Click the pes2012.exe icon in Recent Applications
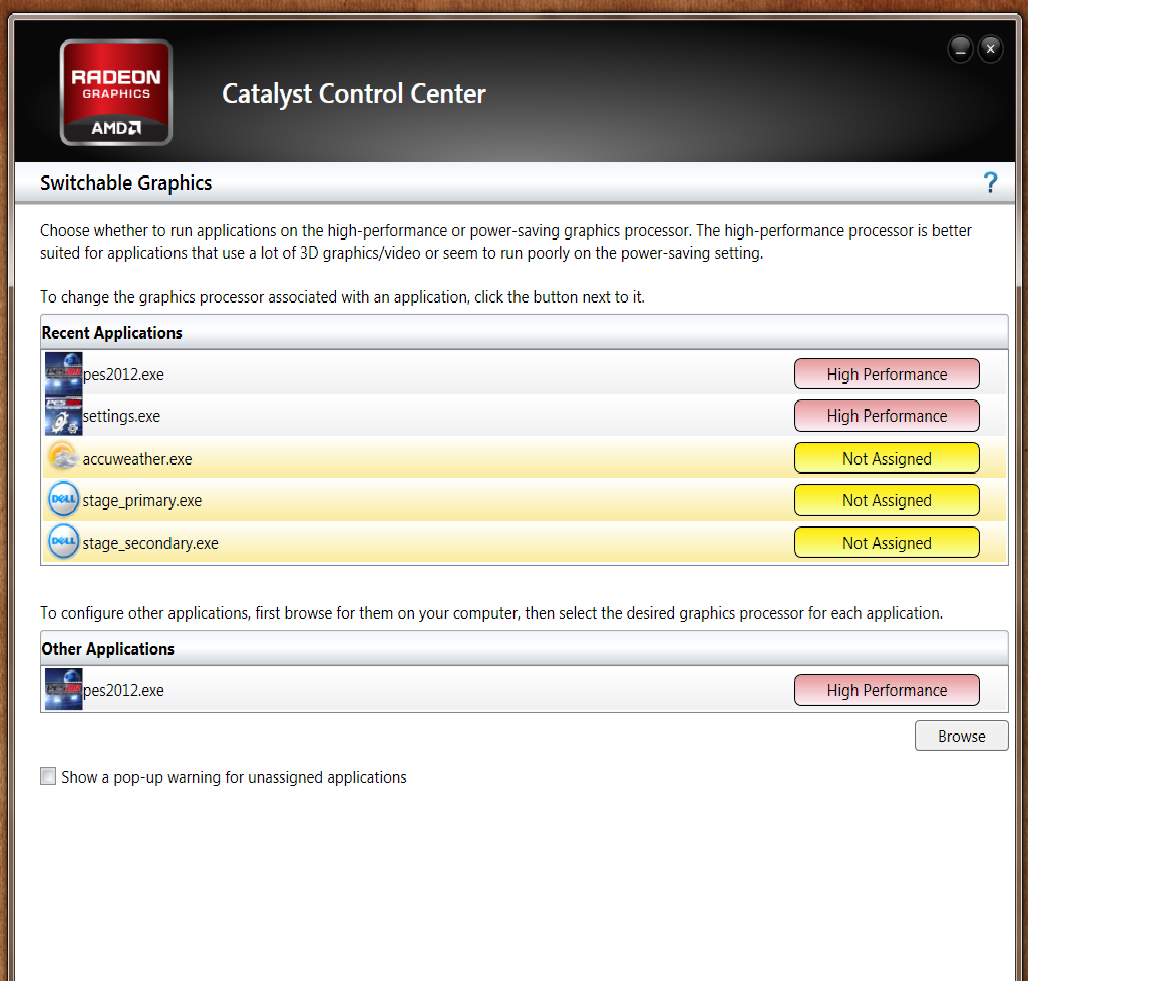1152x981 pixels. point(63,374)
